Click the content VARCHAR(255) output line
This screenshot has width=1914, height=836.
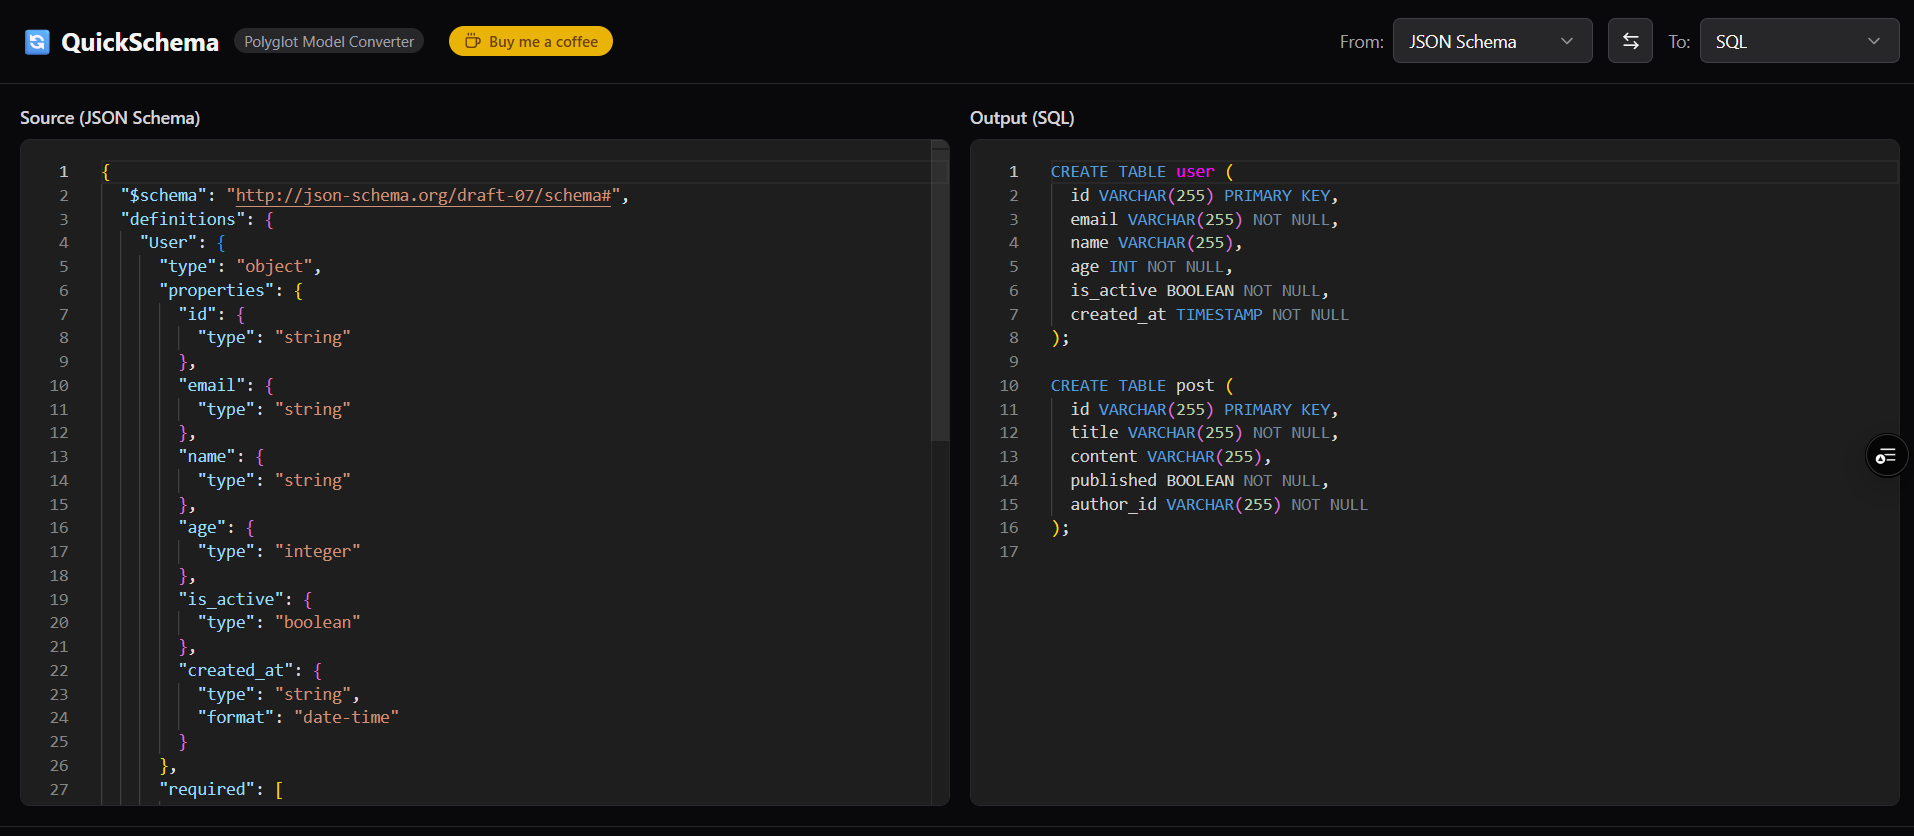(x=1170, y=456)
